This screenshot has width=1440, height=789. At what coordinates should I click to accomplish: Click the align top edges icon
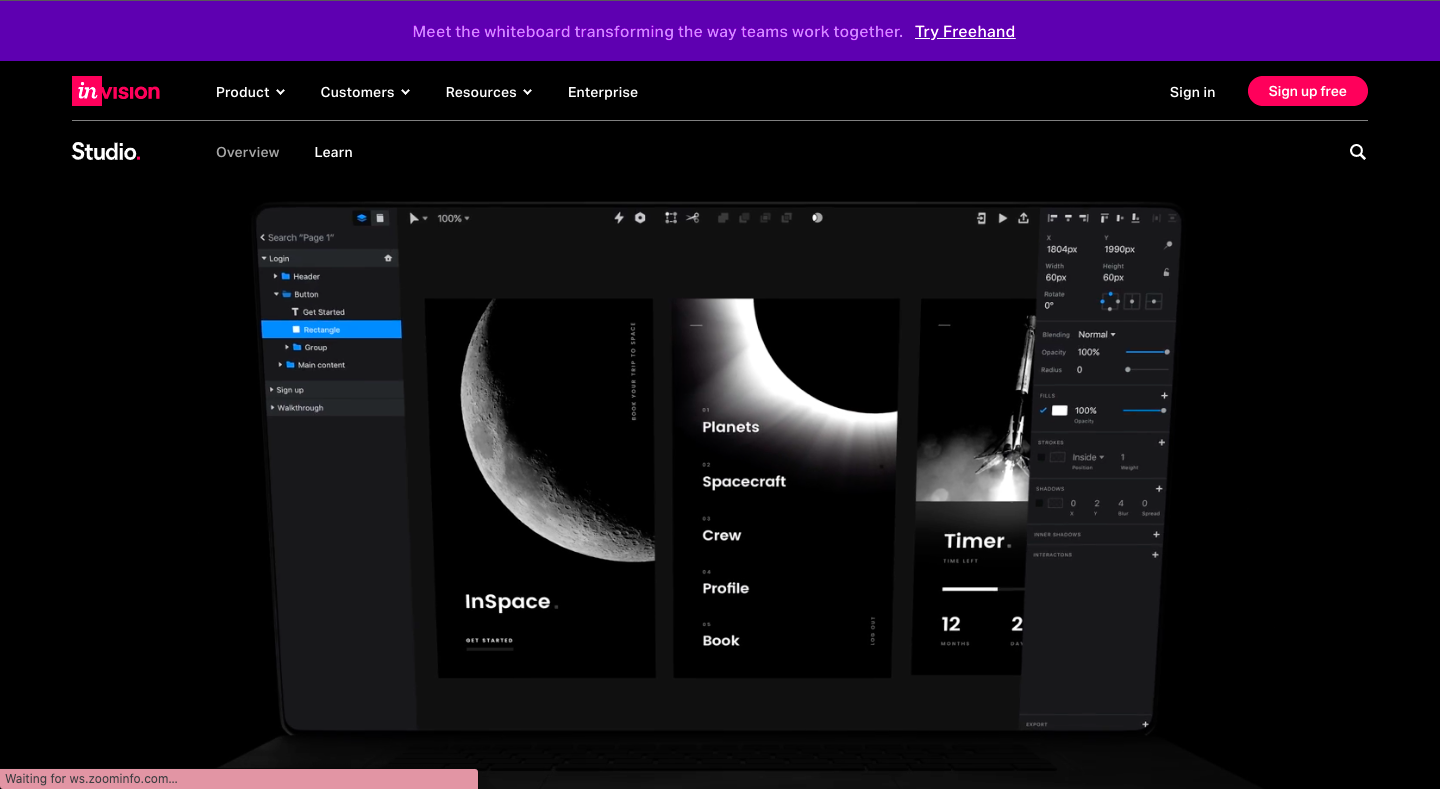(1105, 218)
